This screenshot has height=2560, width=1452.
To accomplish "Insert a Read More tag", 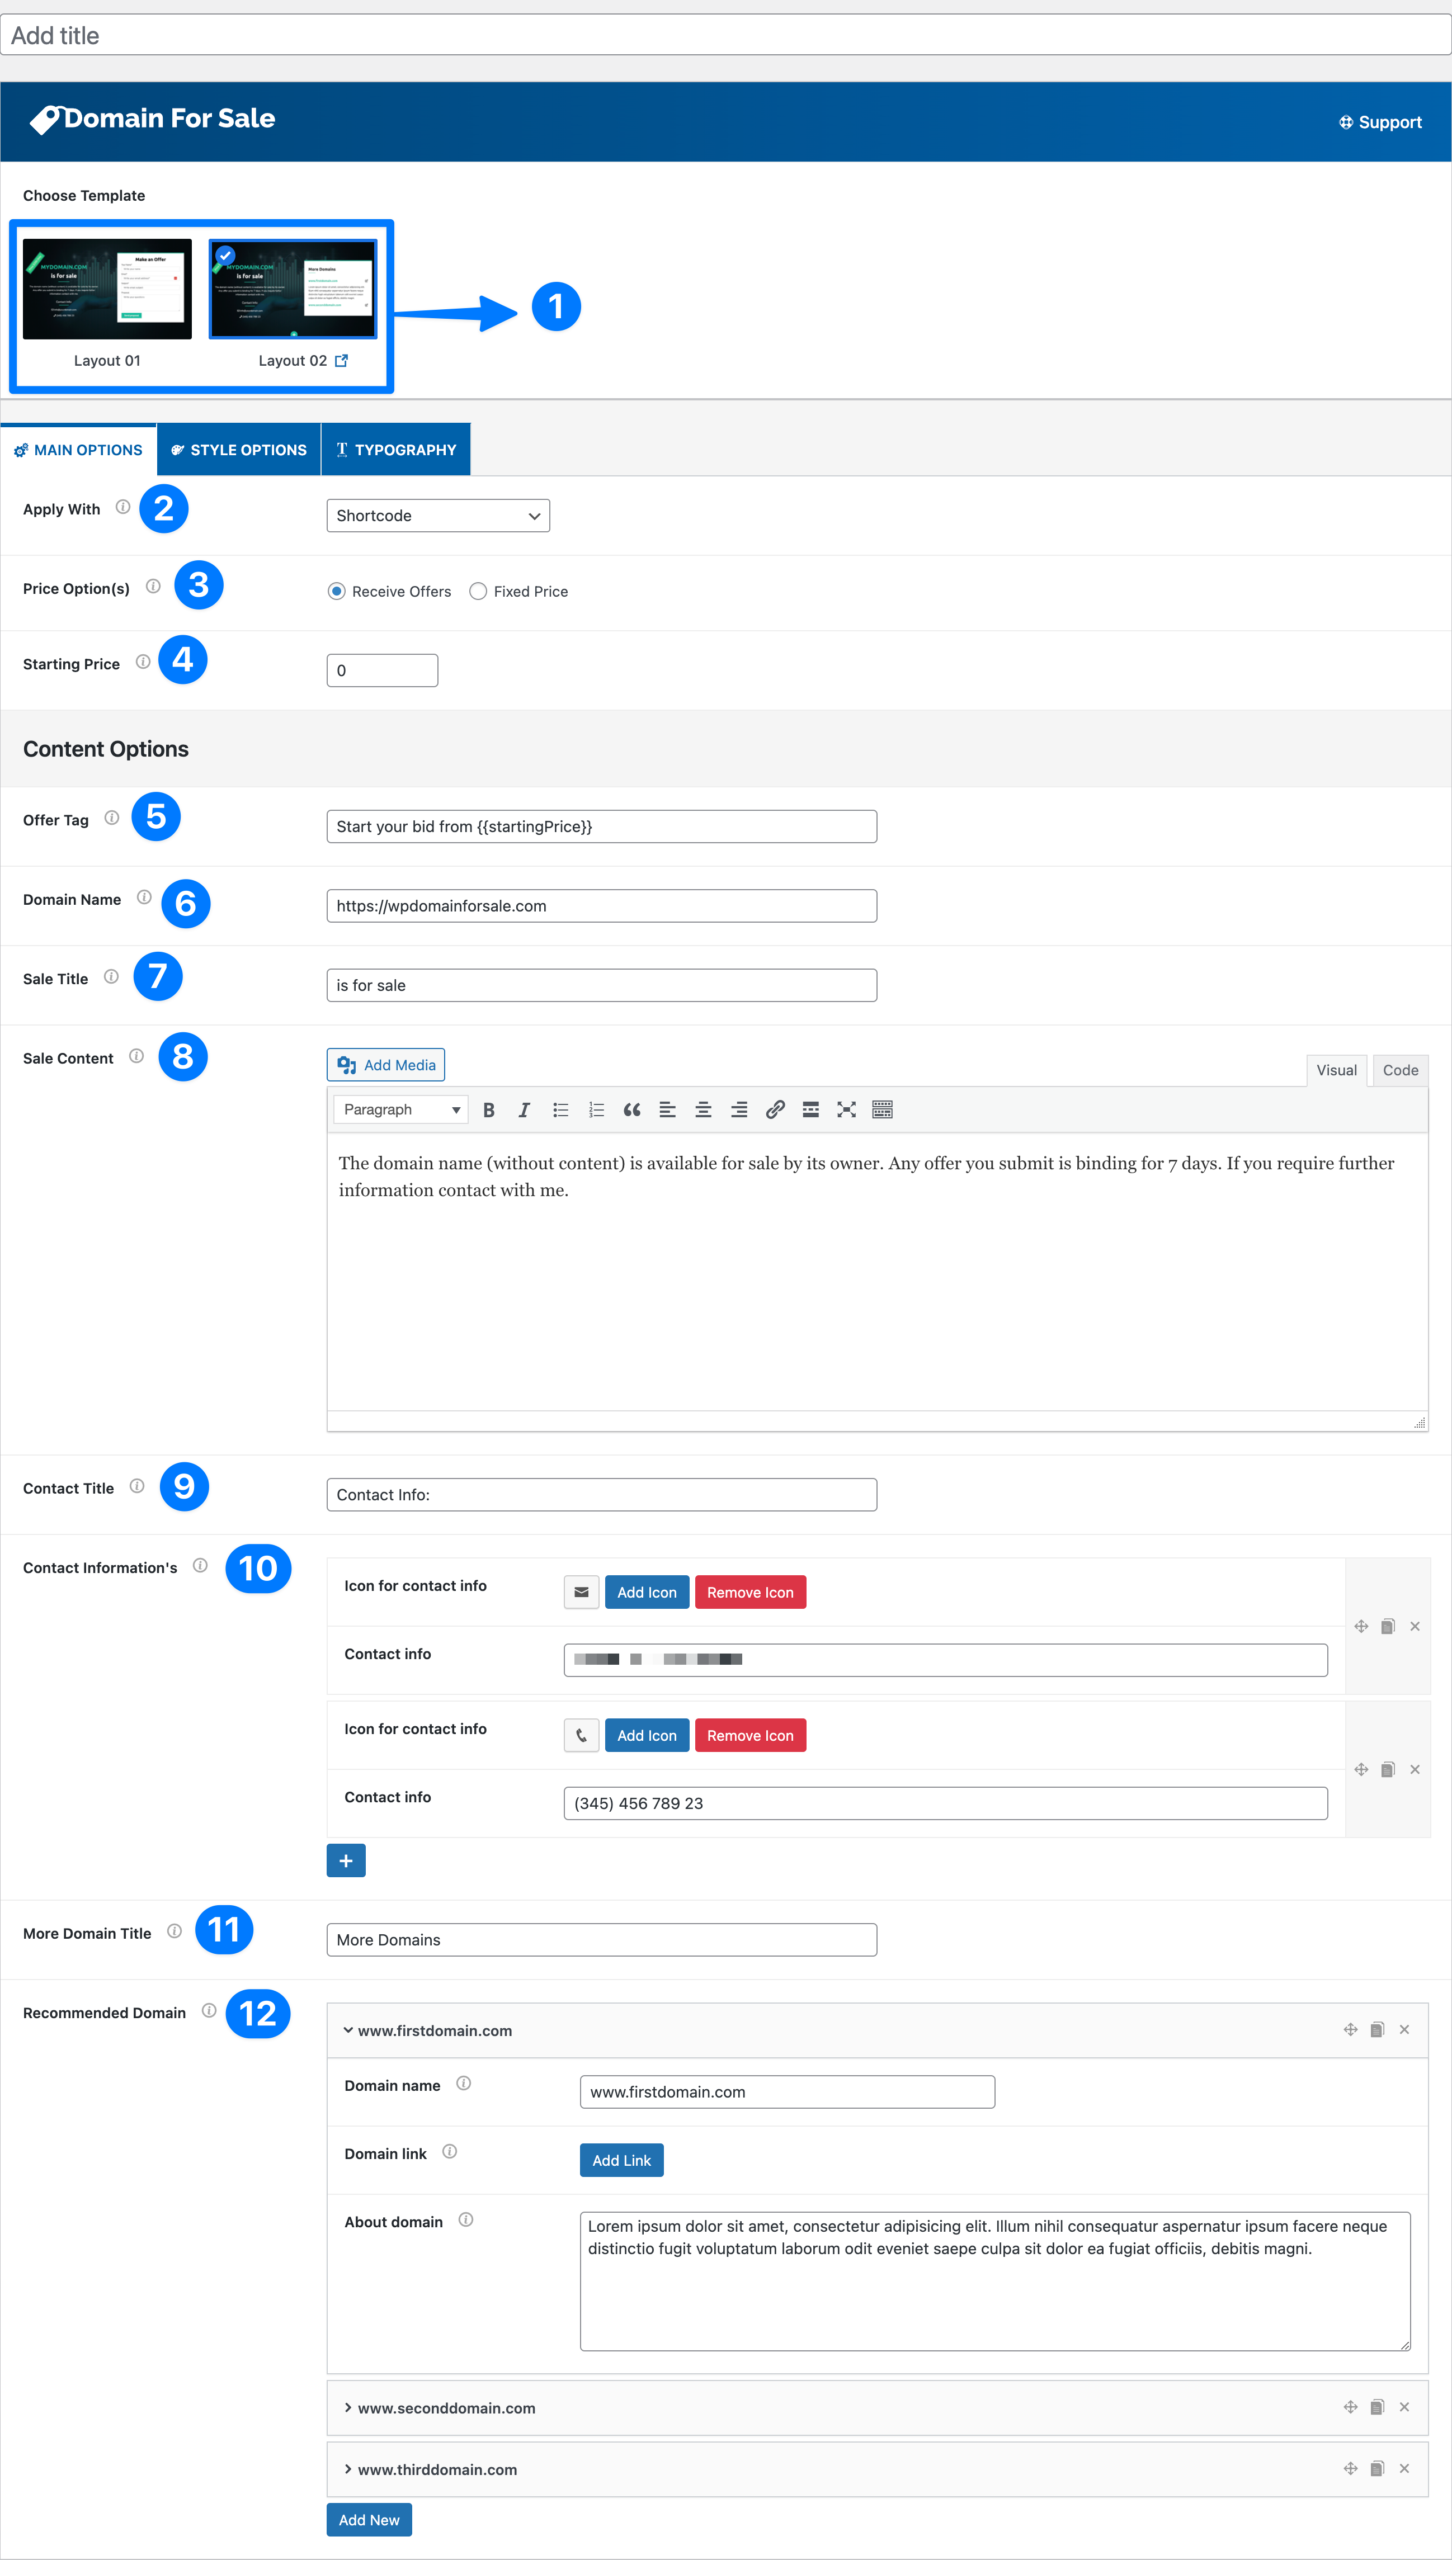I will click(811, 1110).
